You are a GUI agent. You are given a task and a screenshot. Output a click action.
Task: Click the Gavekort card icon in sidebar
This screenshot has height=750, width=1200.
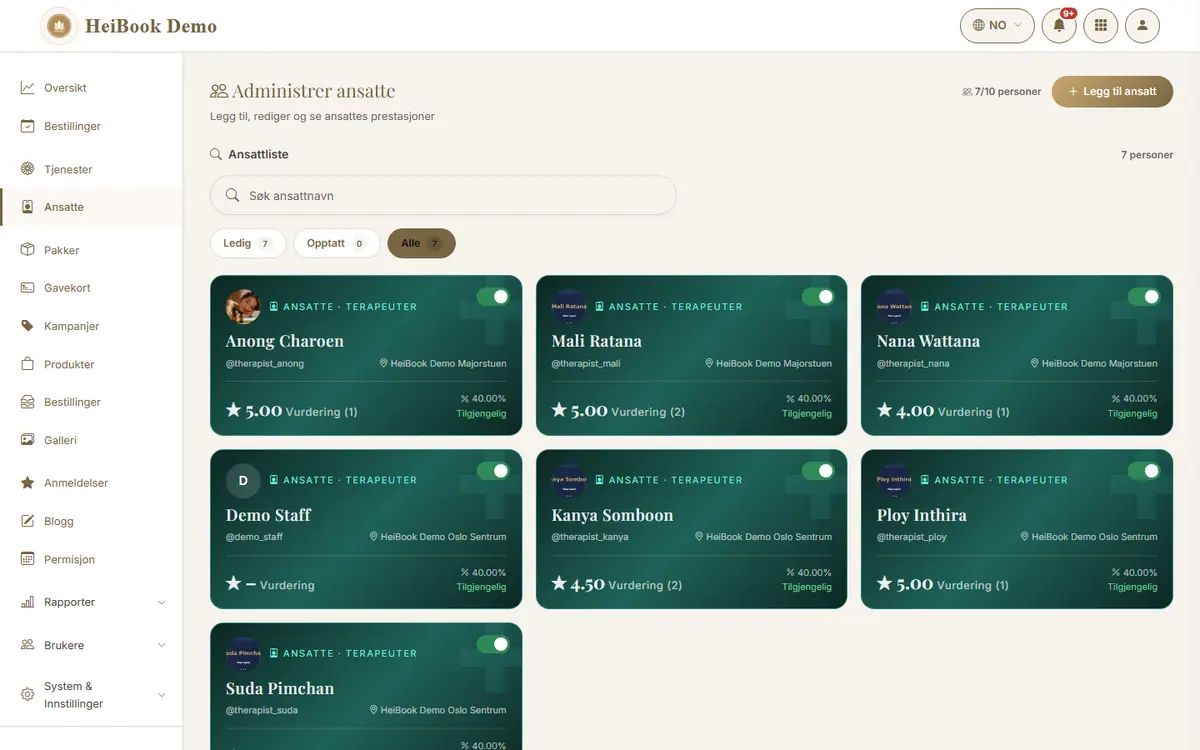coord(27,288)
